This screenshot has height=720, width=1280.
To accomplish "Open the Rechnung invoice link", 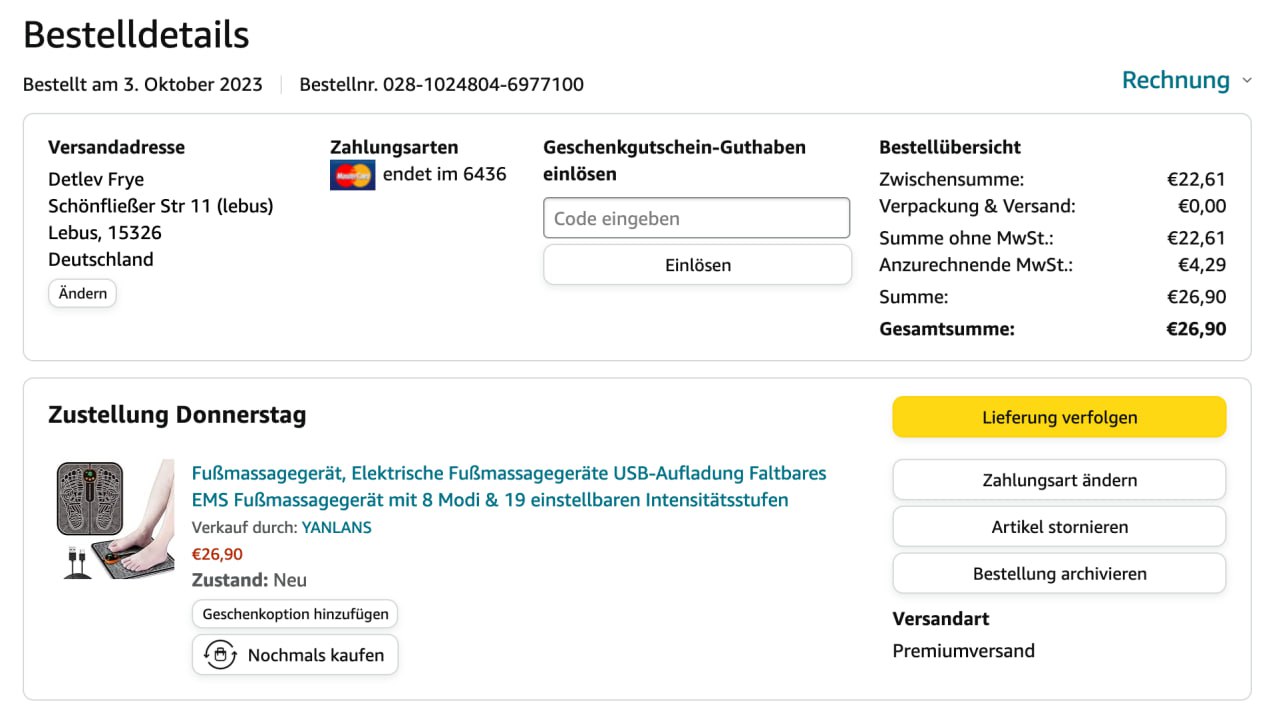I will pos(1175,80).
